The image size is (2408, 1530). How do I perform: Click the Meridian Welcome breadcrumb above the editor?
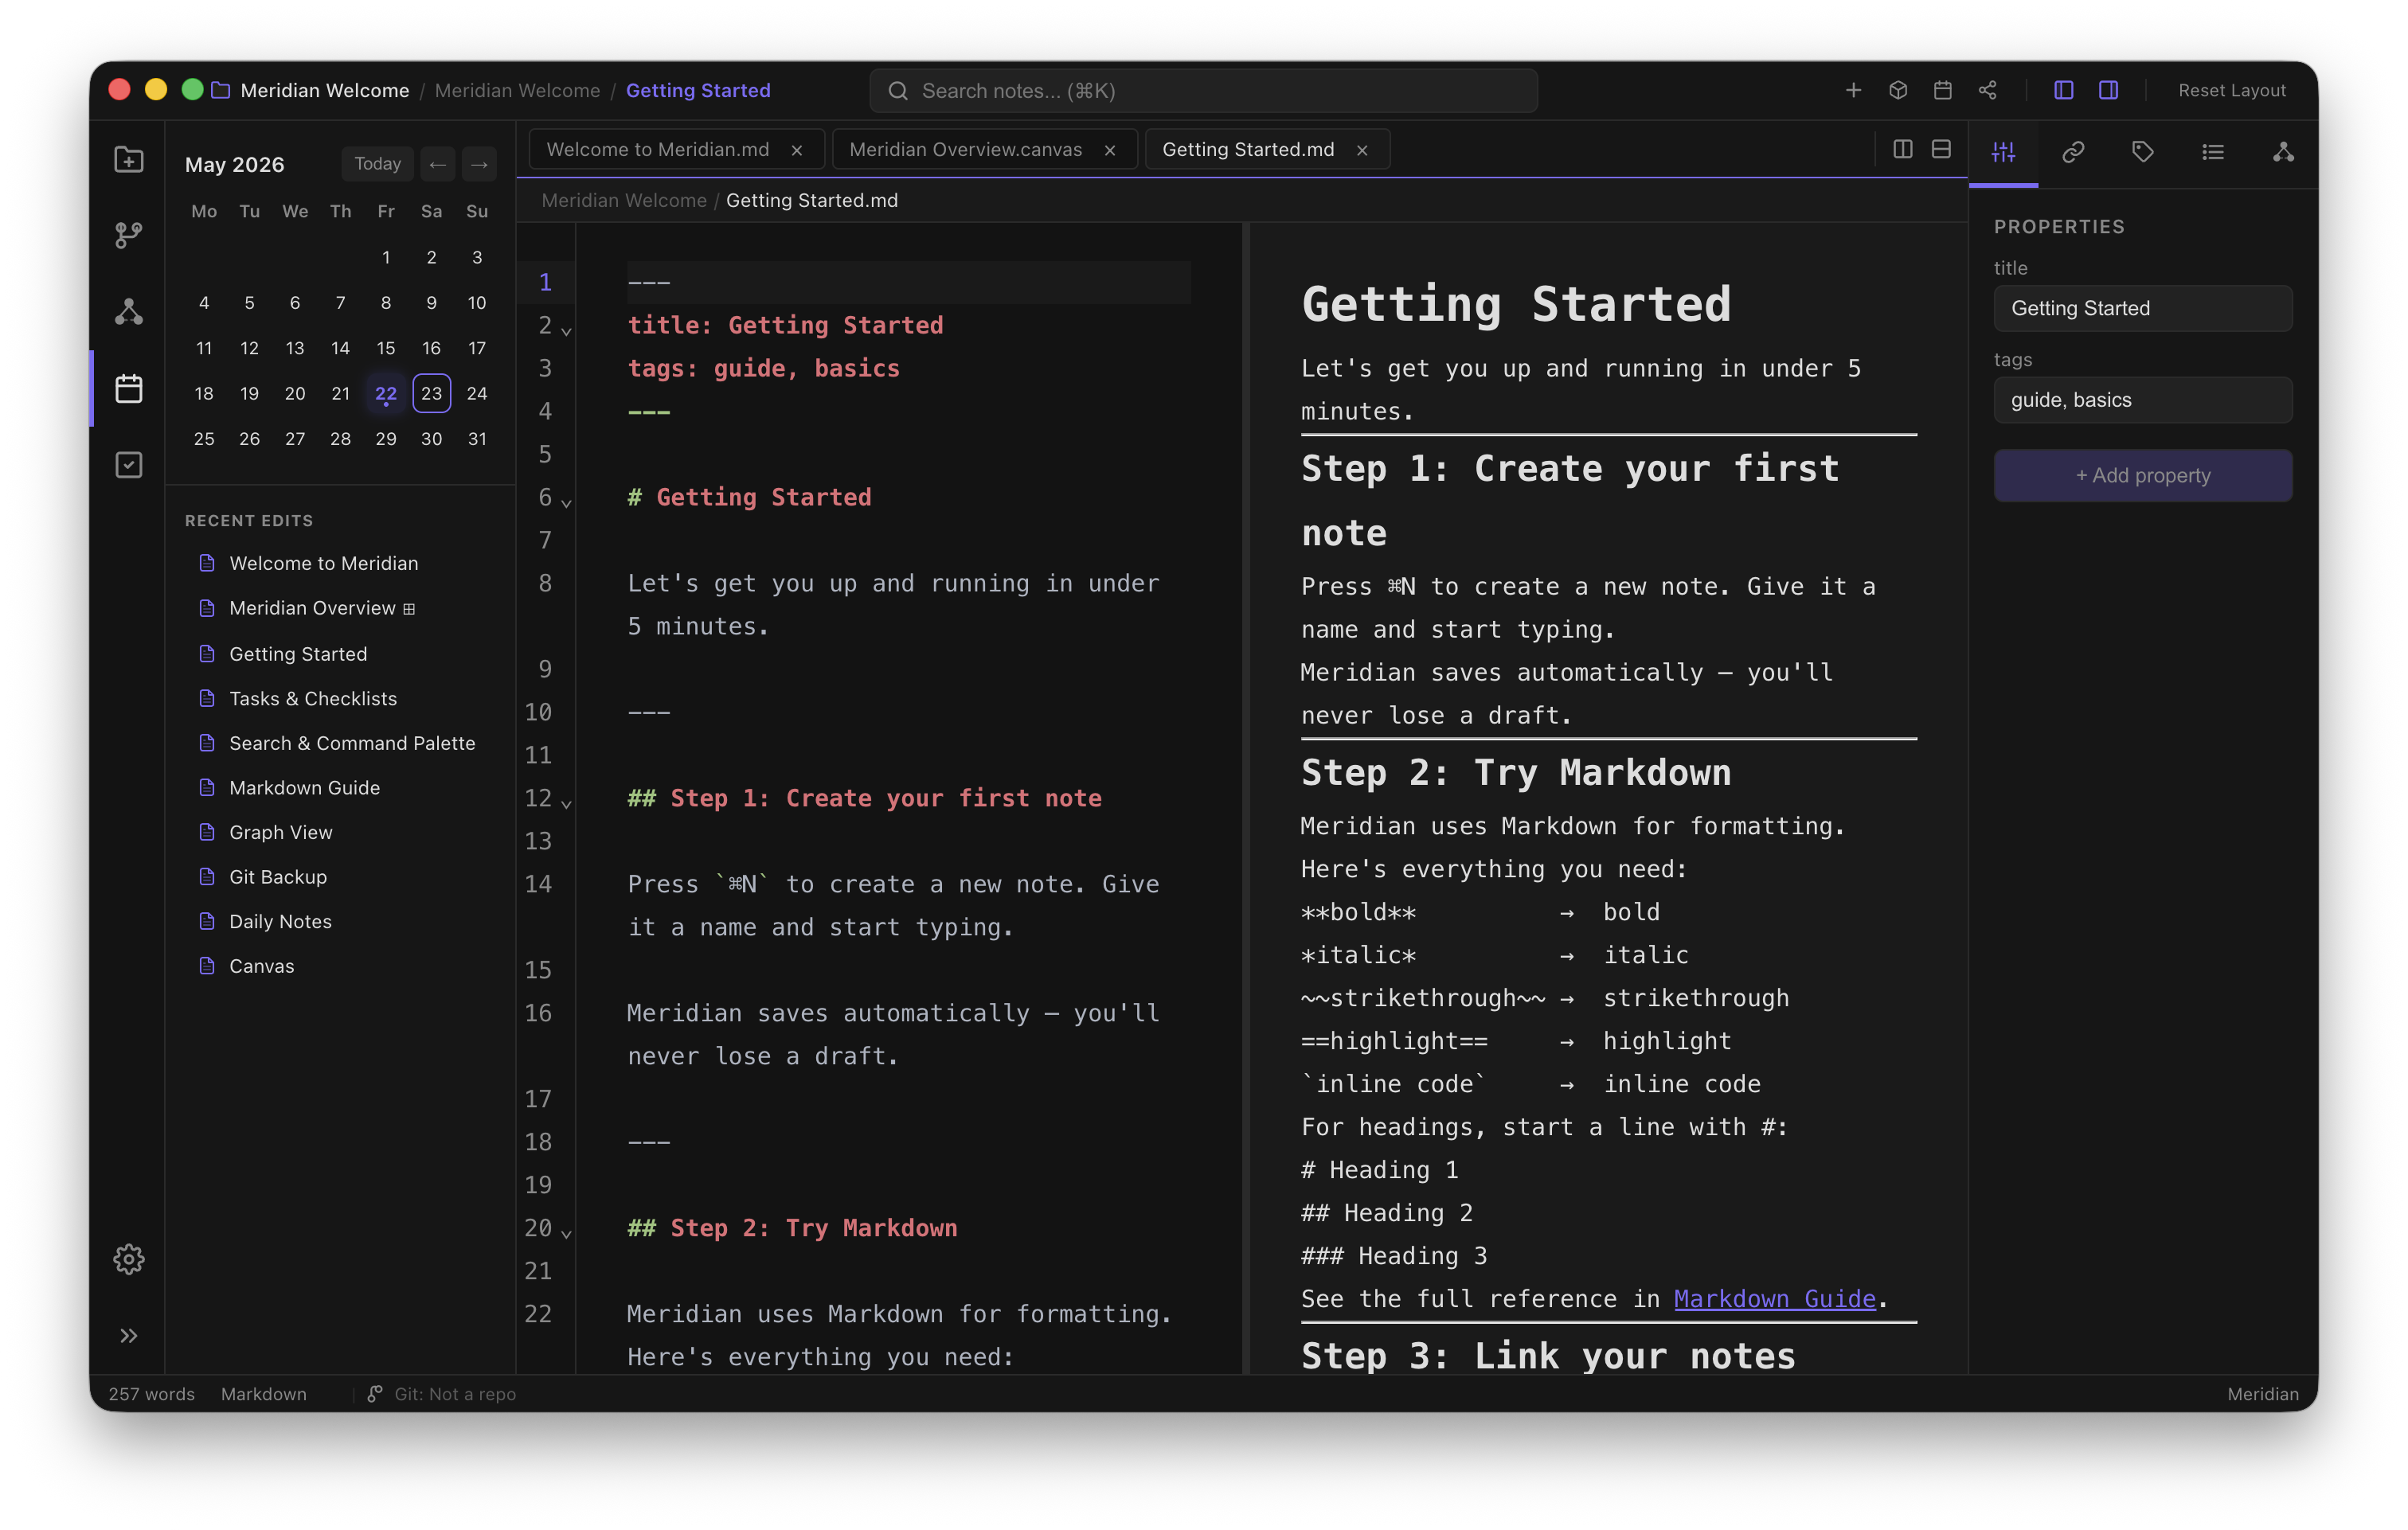coord(624,200)
